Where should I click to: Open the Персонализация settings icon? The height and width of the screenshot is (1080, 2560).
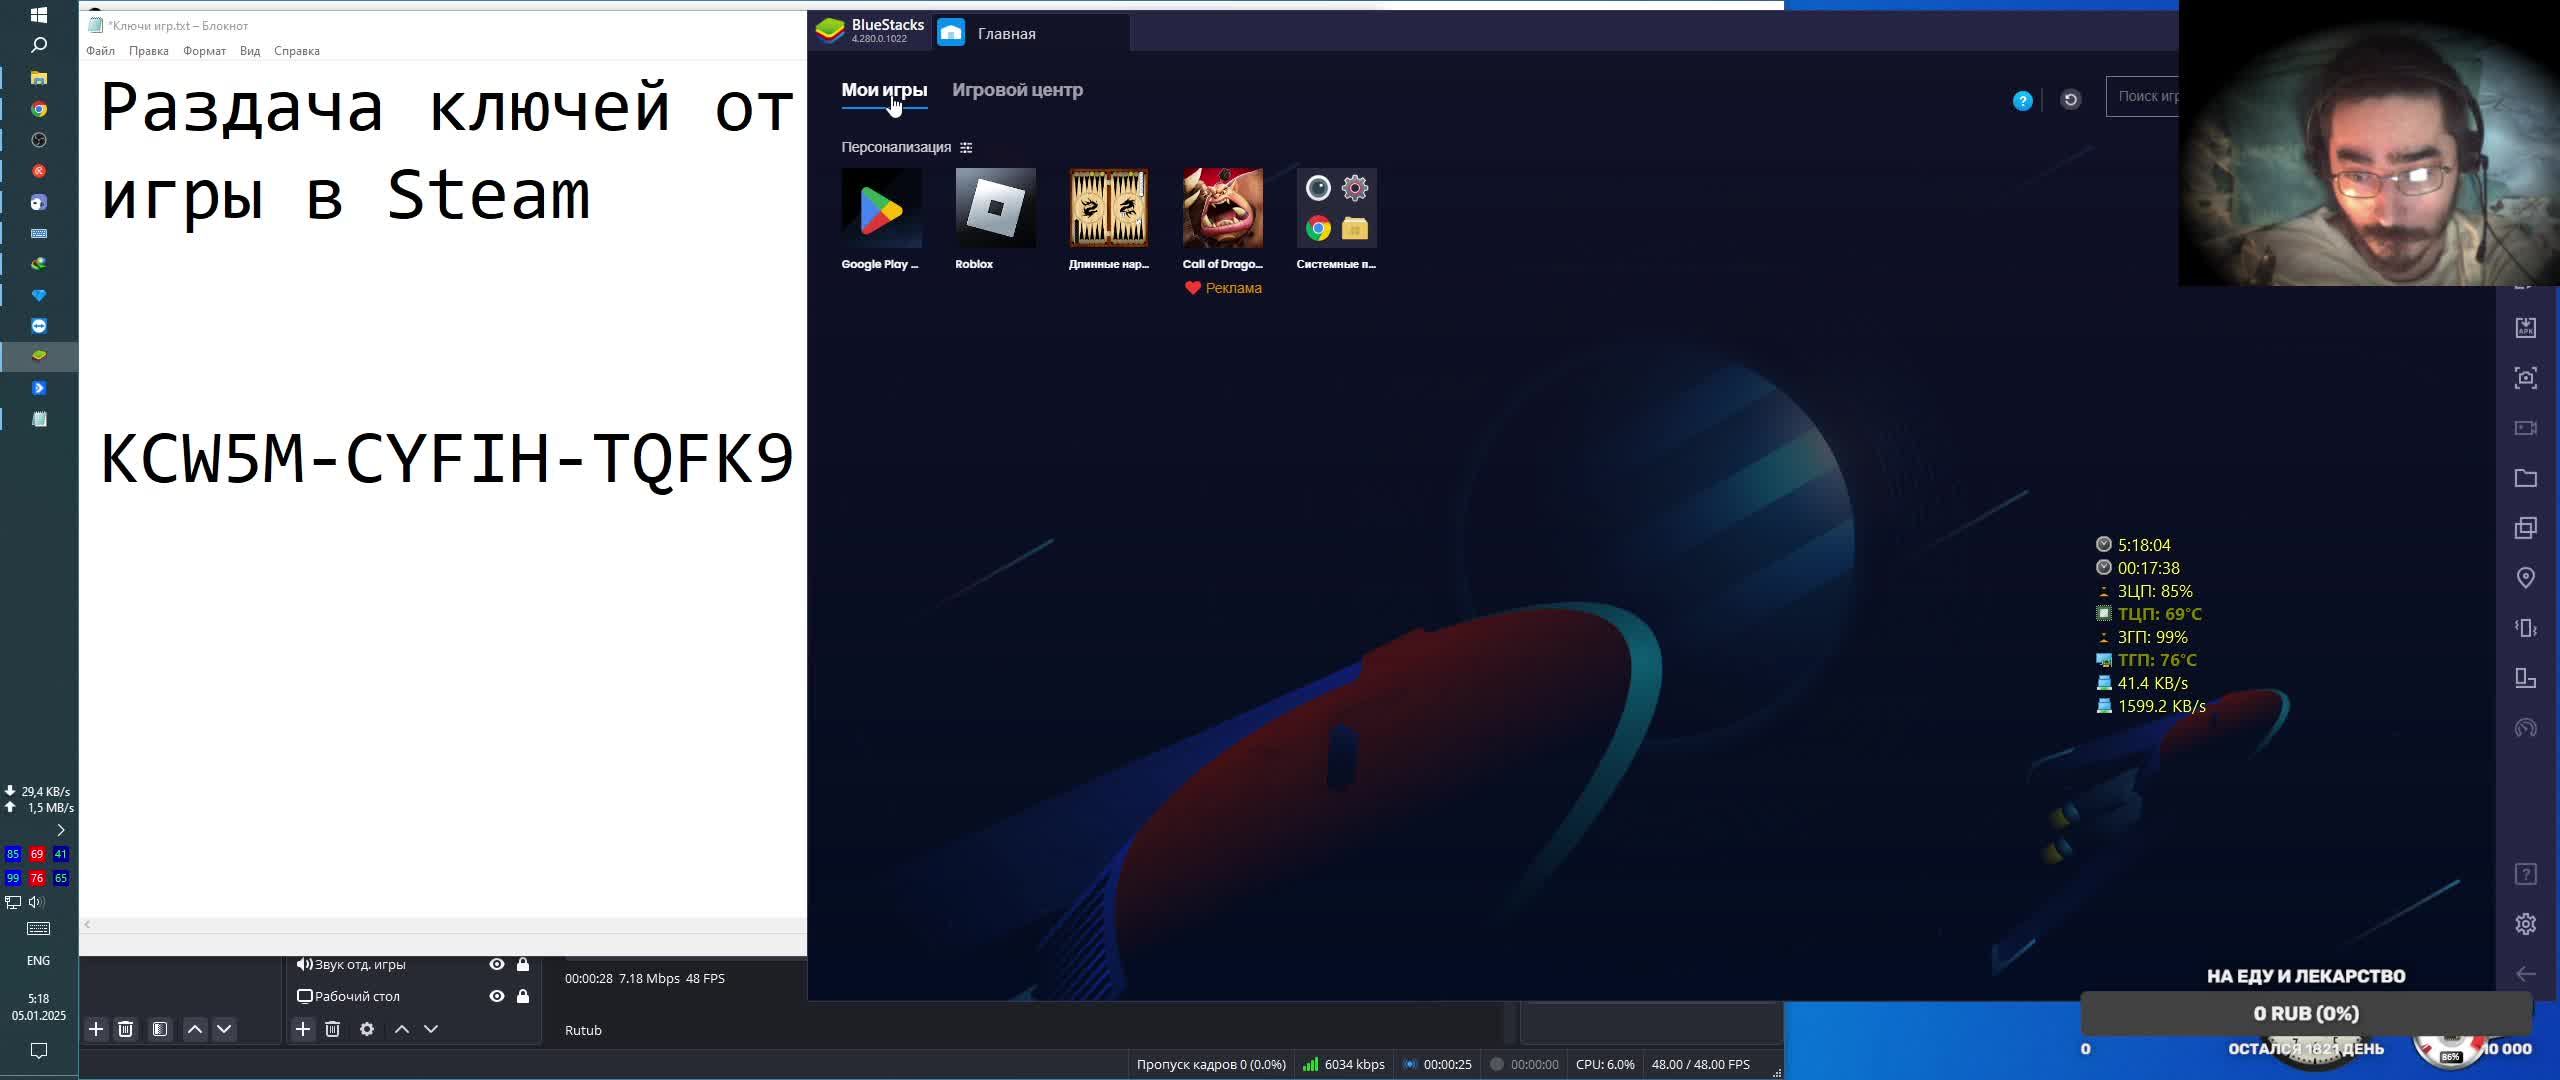click(x=966, y=148)
